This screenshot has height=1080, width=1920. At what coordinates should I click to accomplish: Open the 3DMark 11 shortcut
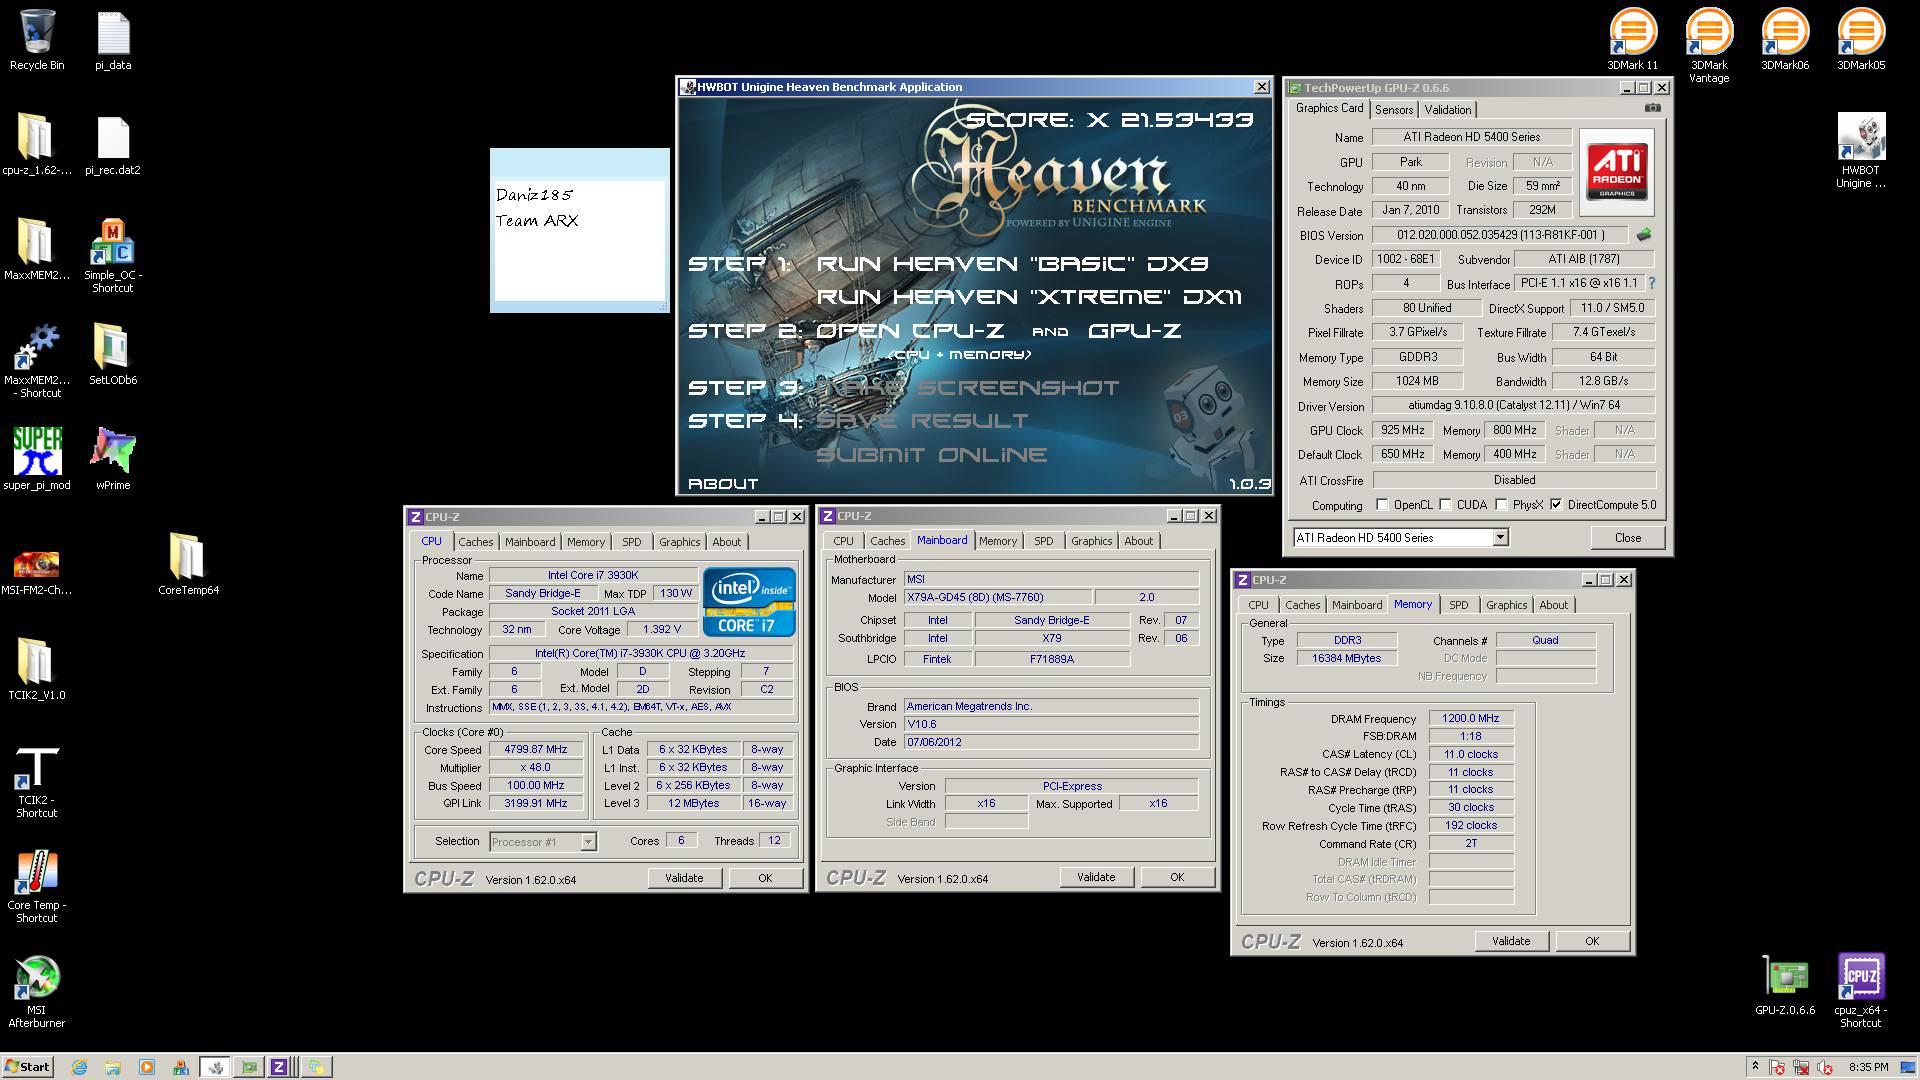pyautogui.click(x=1632, y=40)
